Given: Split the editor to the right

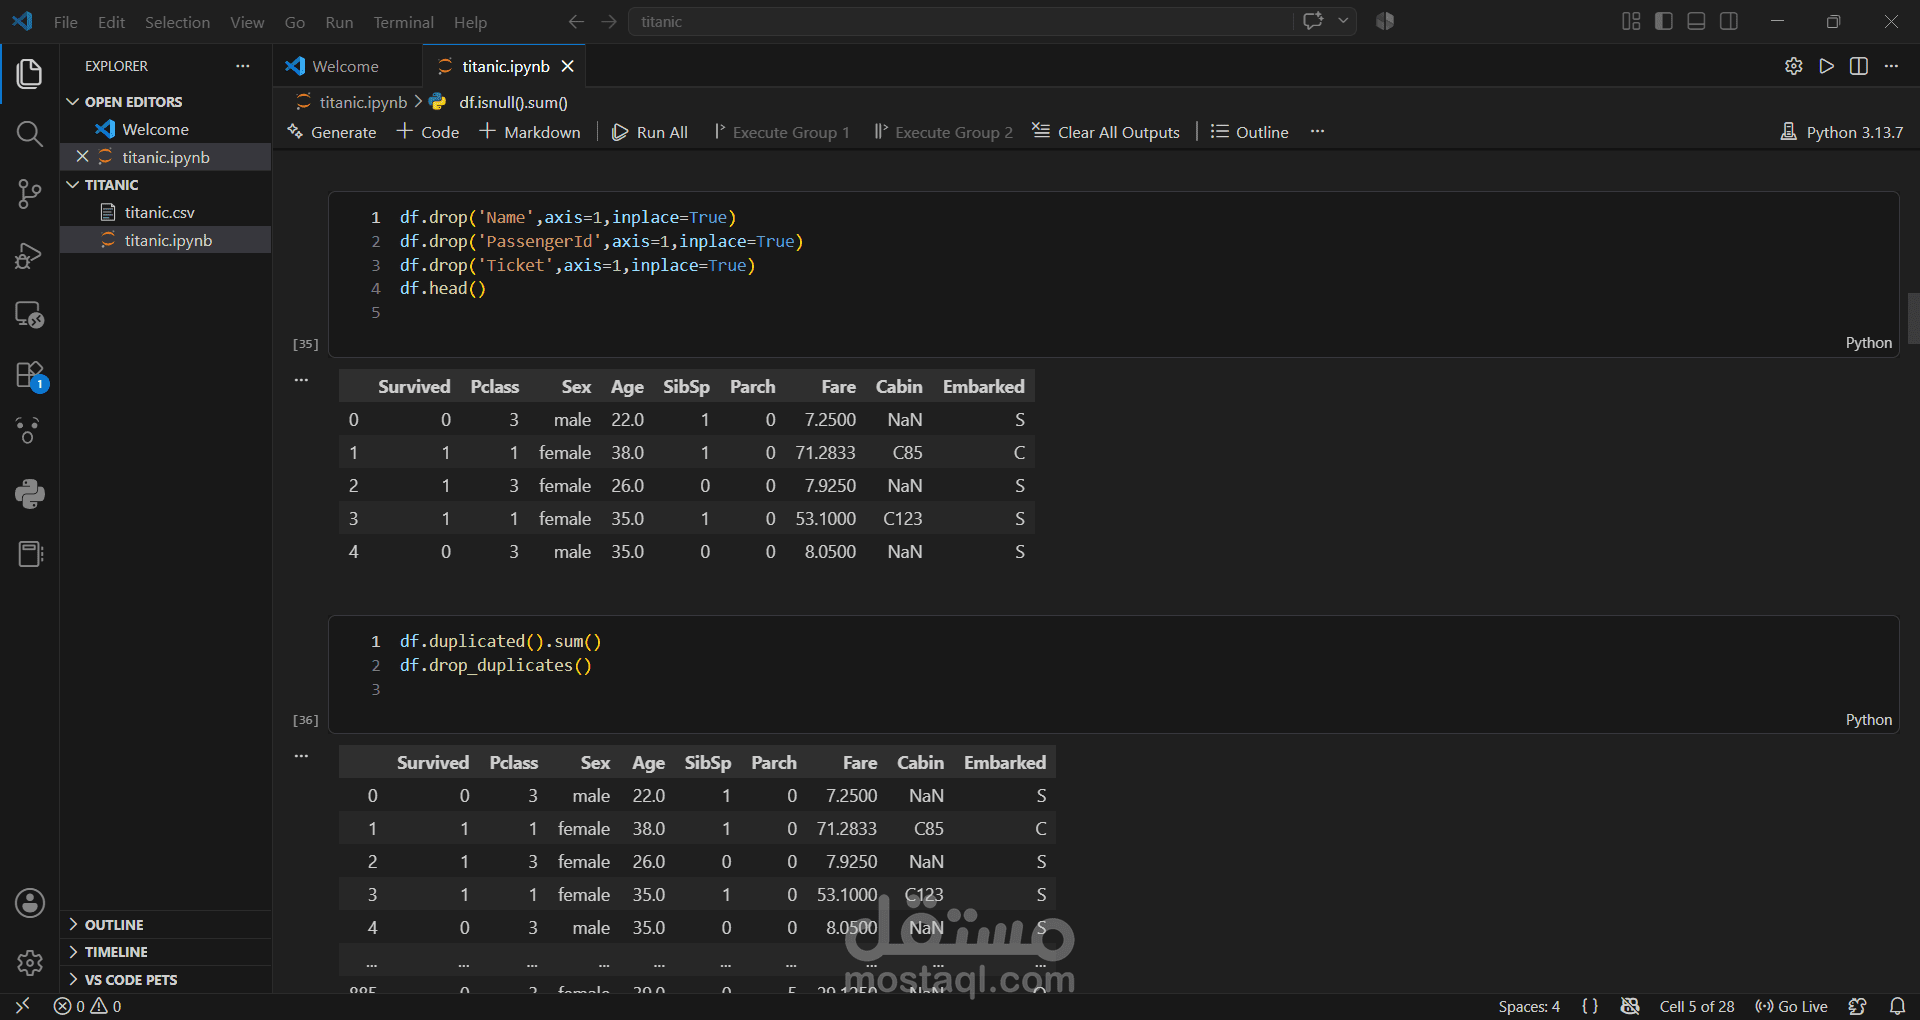Looking at the screenshot, I should (x=1859, y=66).
